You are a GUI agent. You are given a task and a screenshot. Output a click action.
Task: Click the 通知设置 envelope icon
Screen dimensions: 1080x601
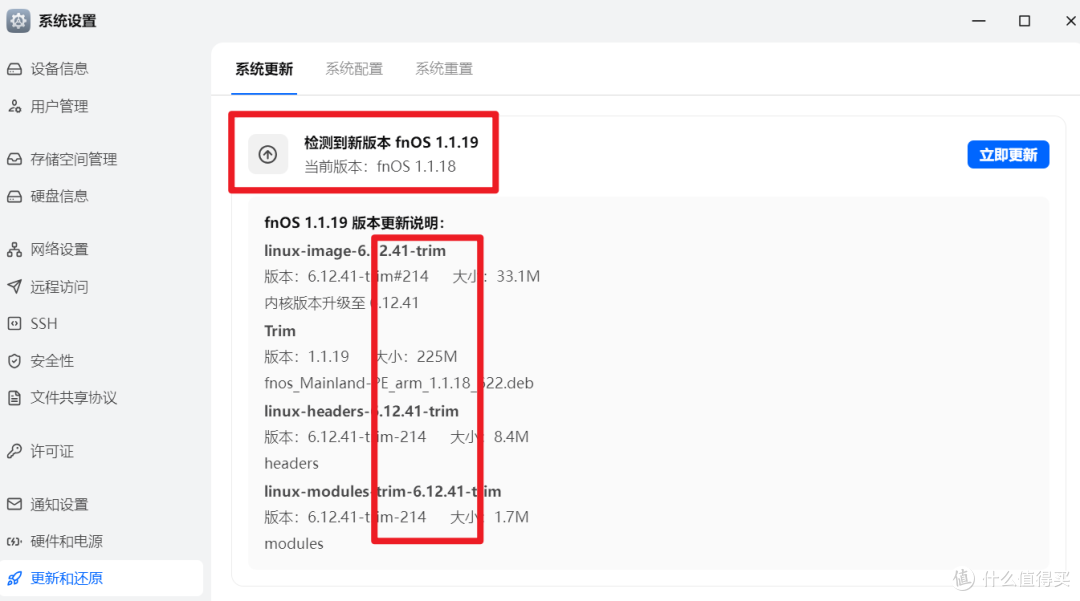14,504
